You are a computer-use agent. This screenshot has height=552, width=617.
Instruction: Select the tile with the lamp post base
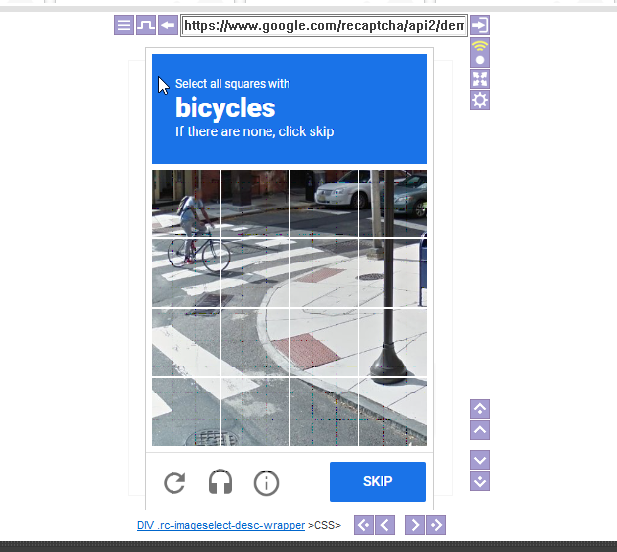[393, 342]
